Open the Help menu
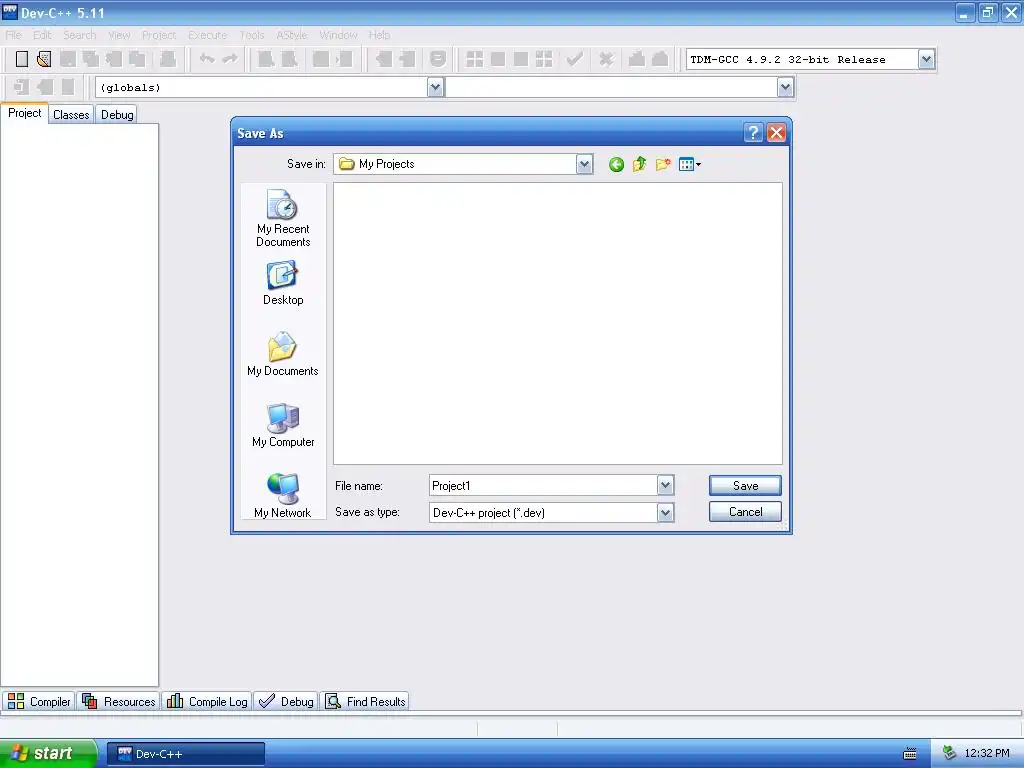The width and height of the screenshot is (1024, 768). point(379,35)
